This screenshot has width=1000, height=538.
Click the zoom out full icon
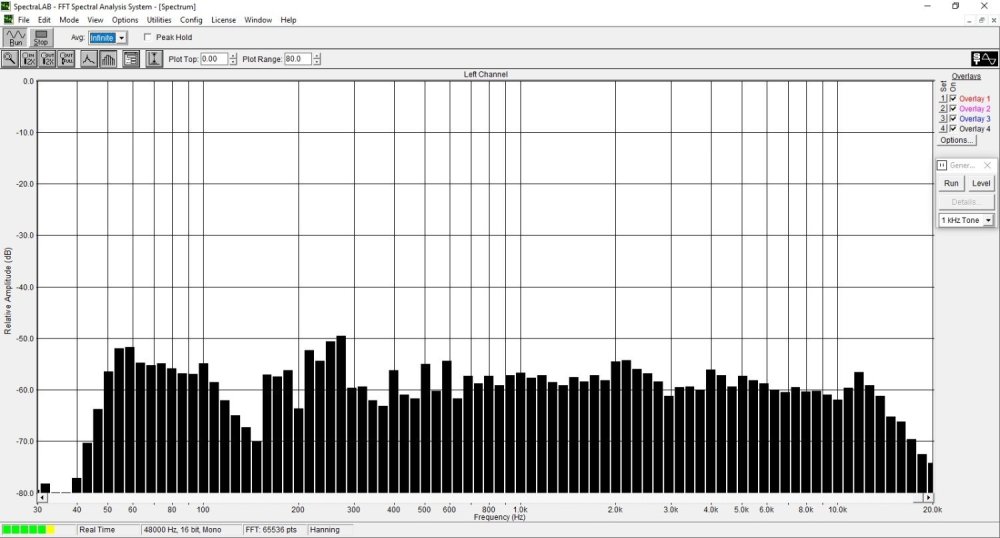coord(67,59)
